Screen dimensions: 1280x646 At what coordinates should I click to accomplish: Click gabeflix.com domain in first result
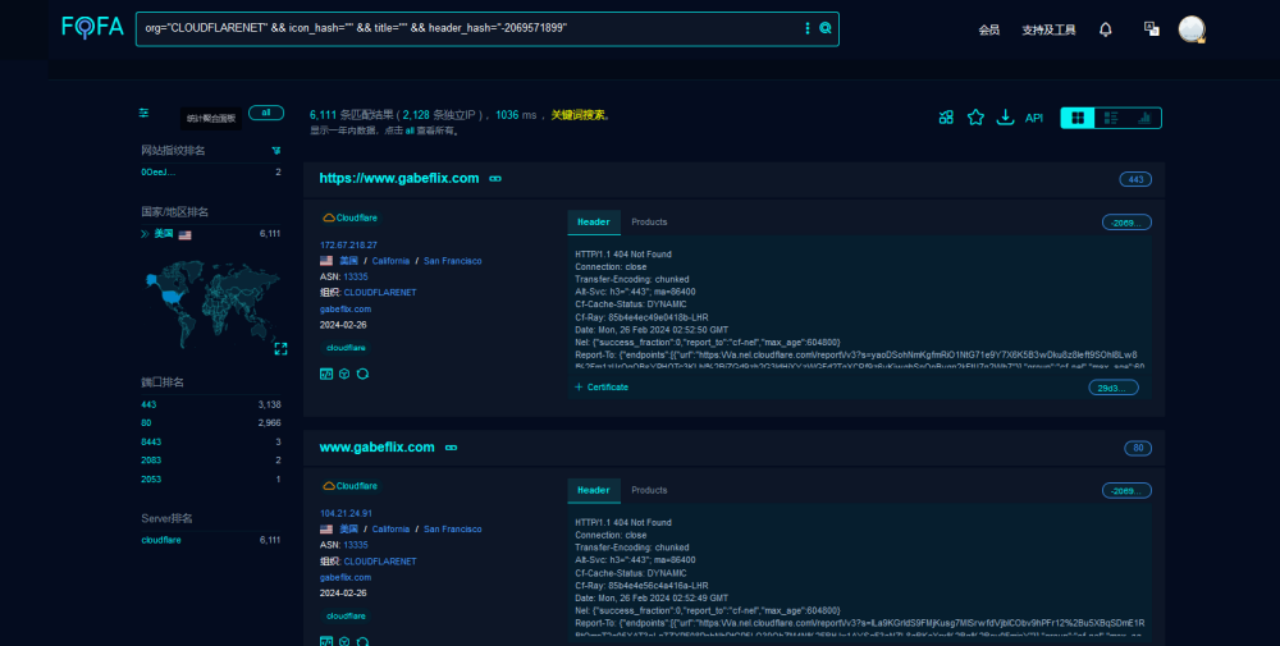(345, 309)
